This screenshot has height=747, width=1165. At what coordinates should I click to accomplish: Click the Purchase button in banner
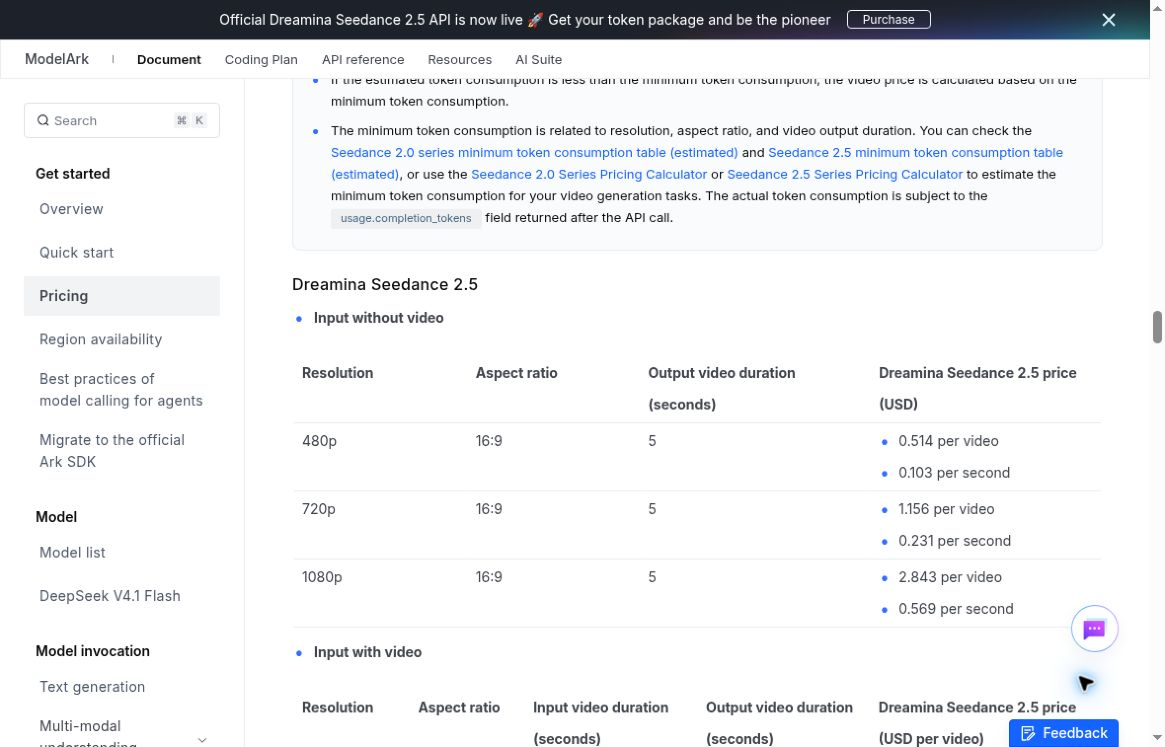pyautogui.click(x=888, y=20)
